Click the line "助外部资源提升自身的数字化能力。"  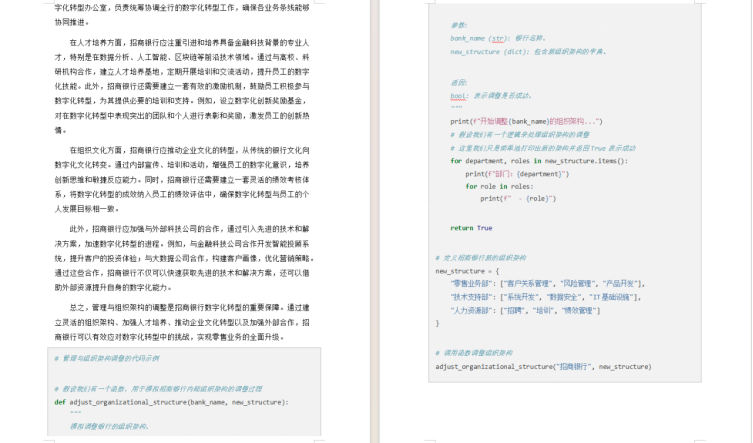(113, 288)
